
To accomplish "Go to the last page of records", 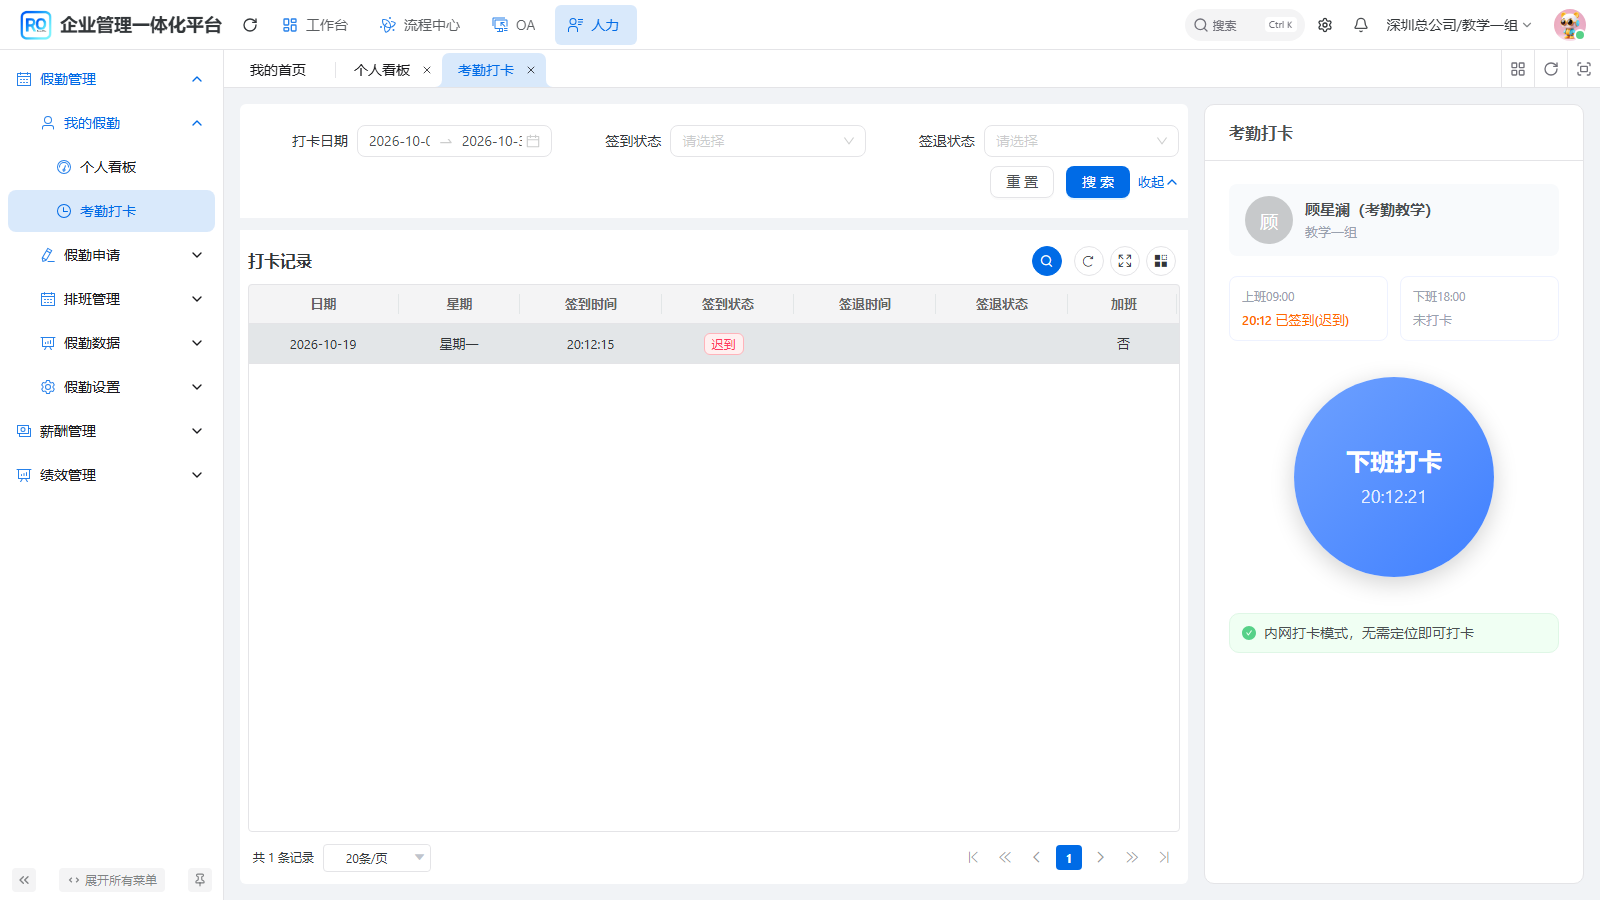I will coord(1164,857).
